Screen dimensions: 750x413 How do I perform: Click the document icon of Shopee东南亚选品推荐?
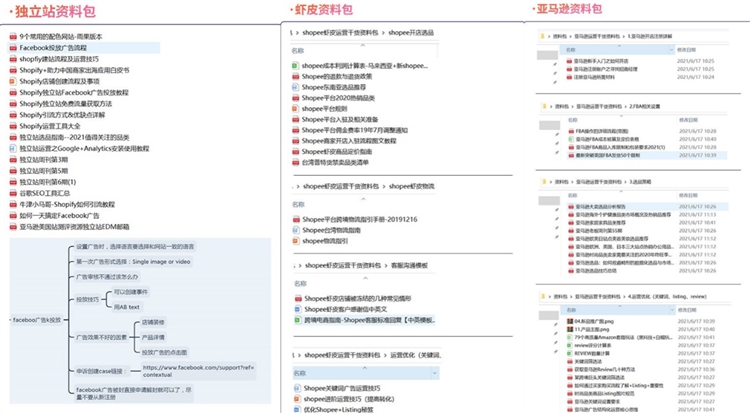(296, 87)
